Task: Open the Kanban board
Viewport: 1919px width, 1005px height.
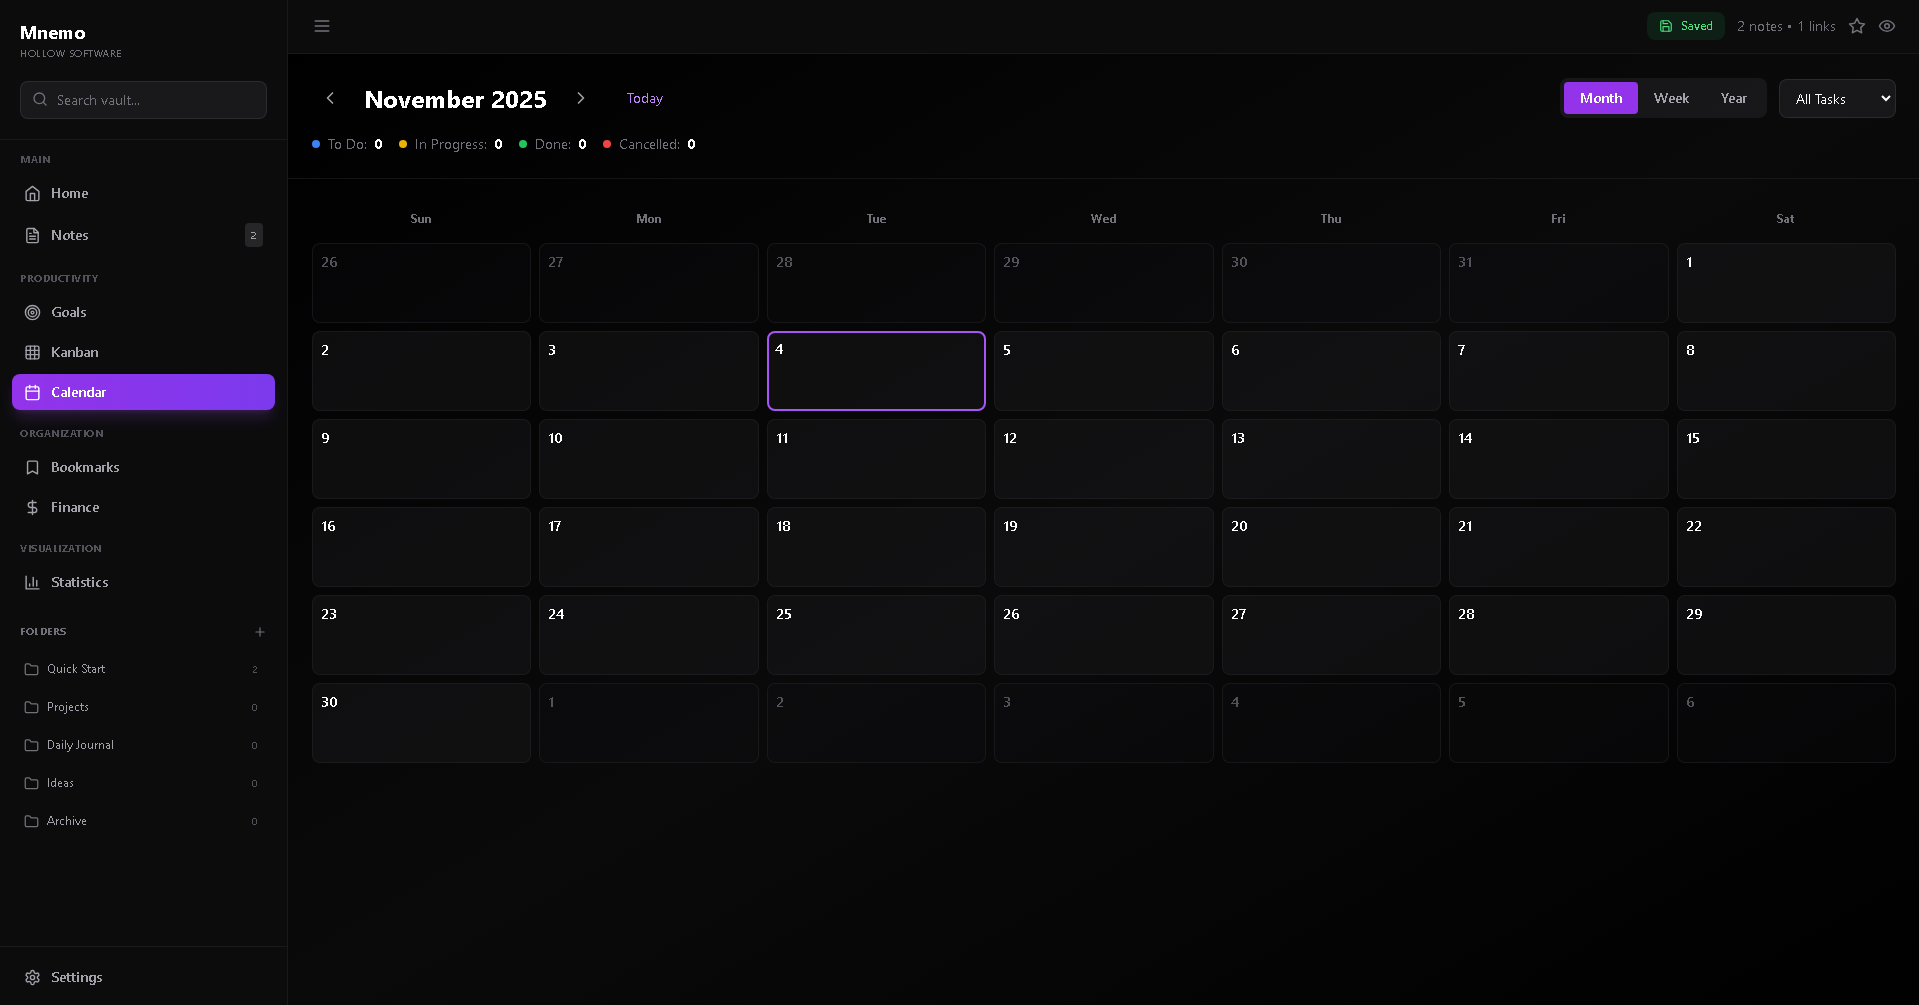Action: click(x=143, y=352)
